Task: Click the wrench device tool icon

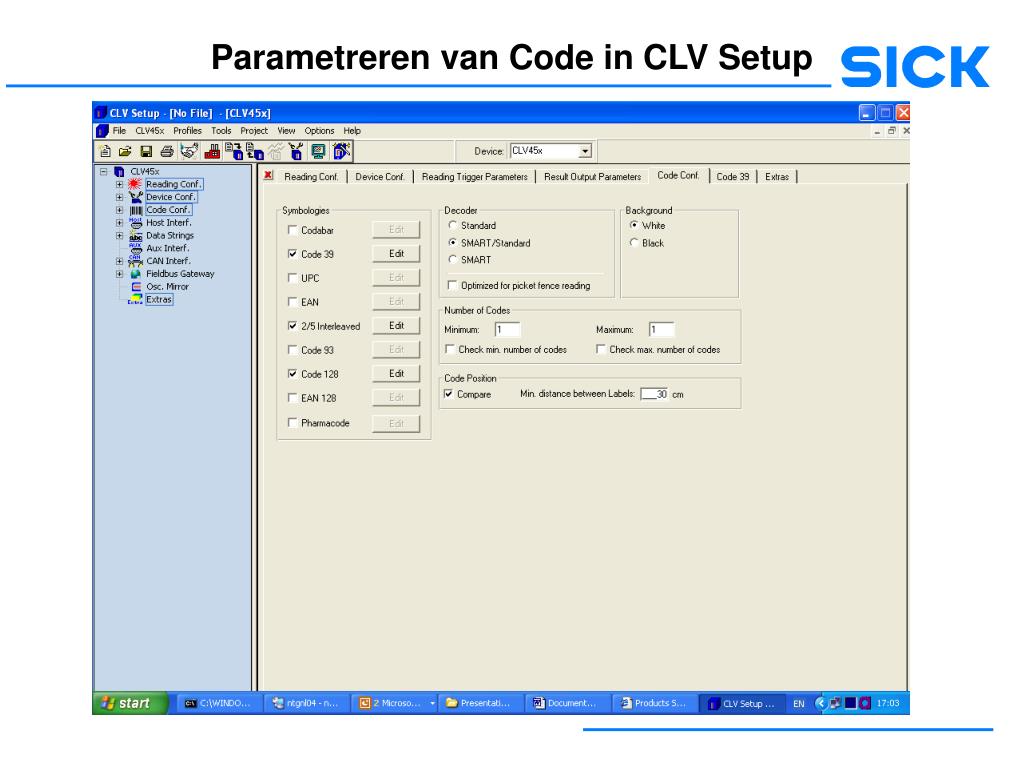Action: [x=296, y=152]
